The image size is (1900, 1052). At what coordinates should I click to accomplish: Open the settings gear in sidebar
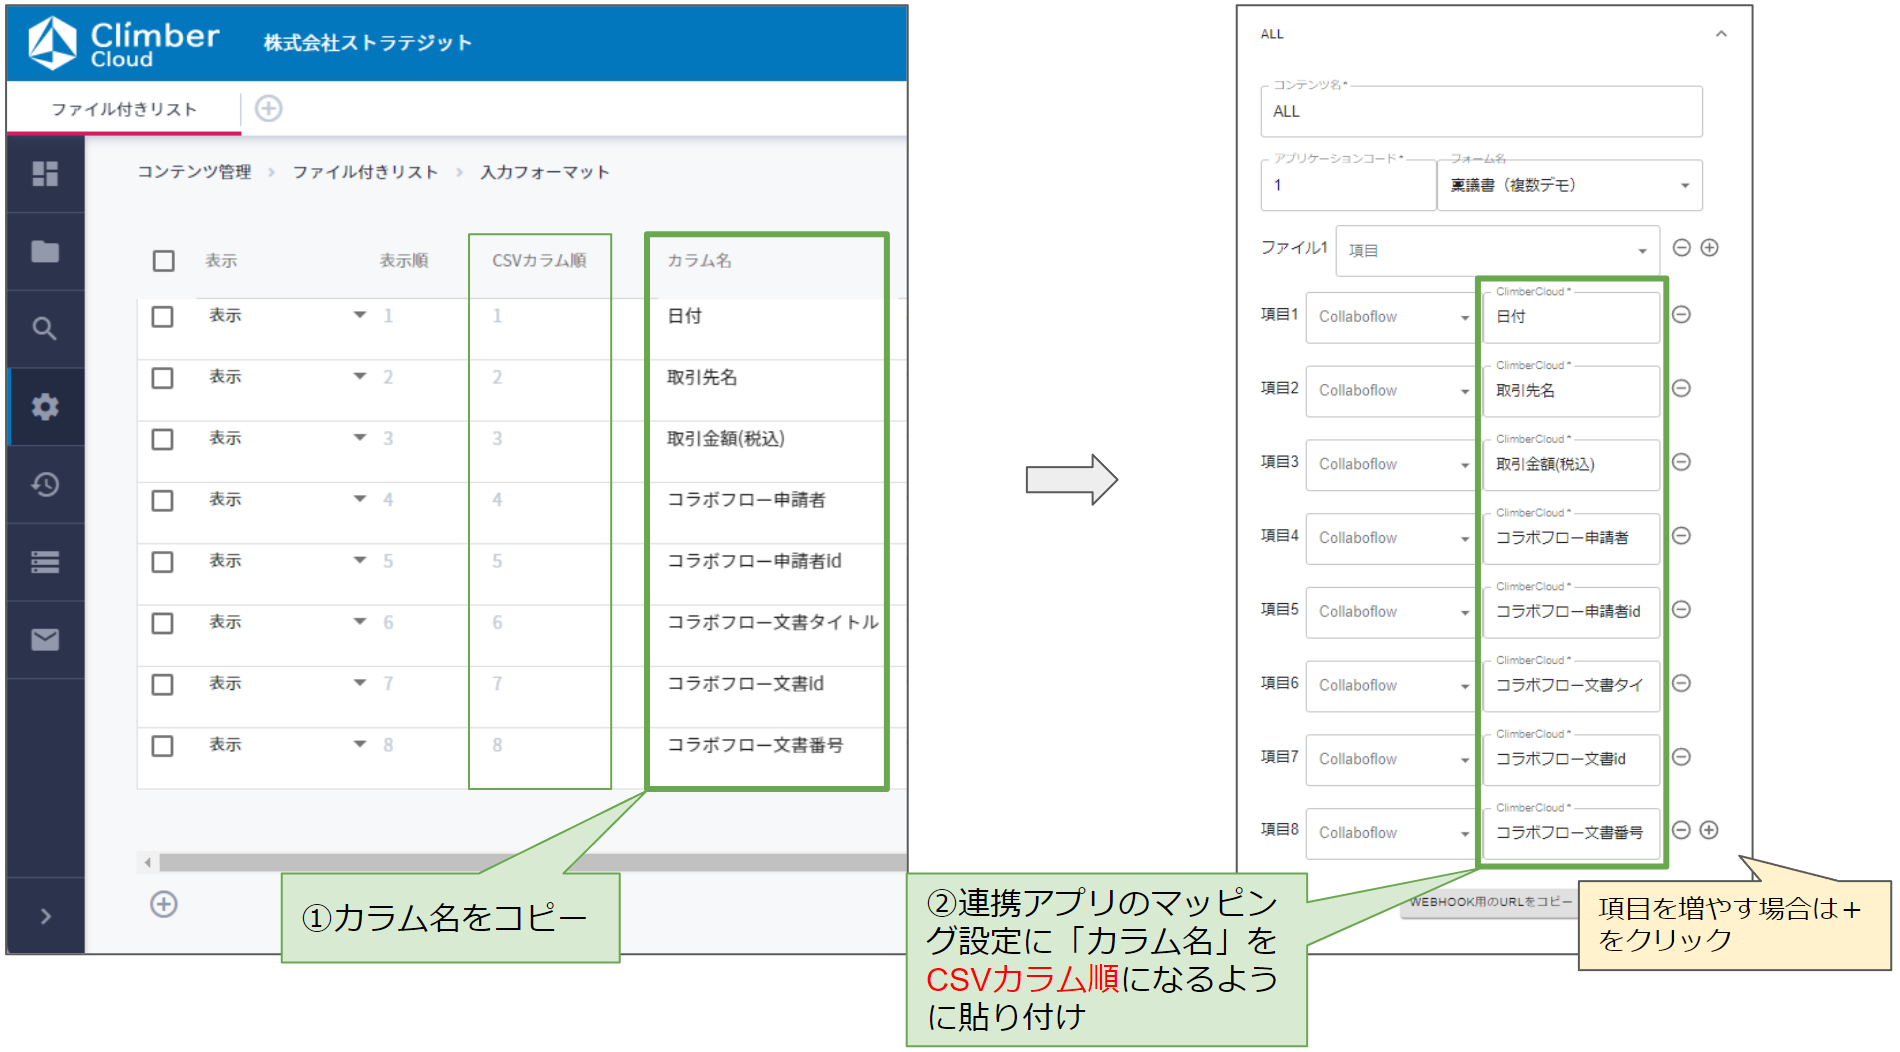point(45,407)
